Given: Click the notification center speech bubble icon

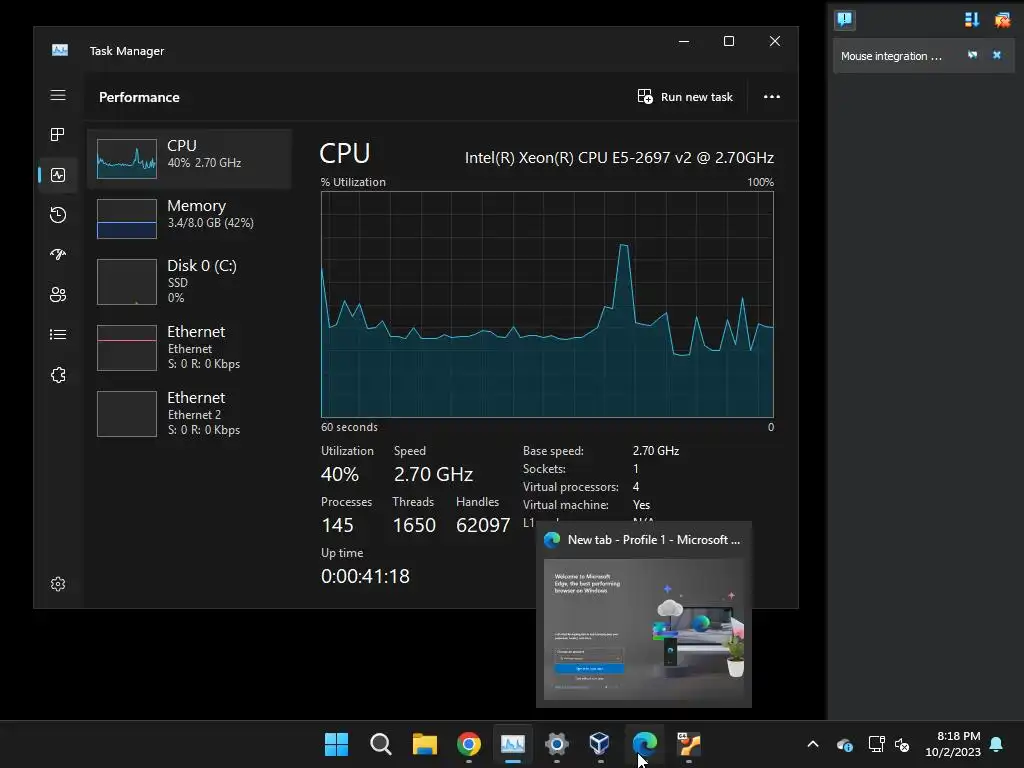Looking at the screenshot, I should pos(844,20).
